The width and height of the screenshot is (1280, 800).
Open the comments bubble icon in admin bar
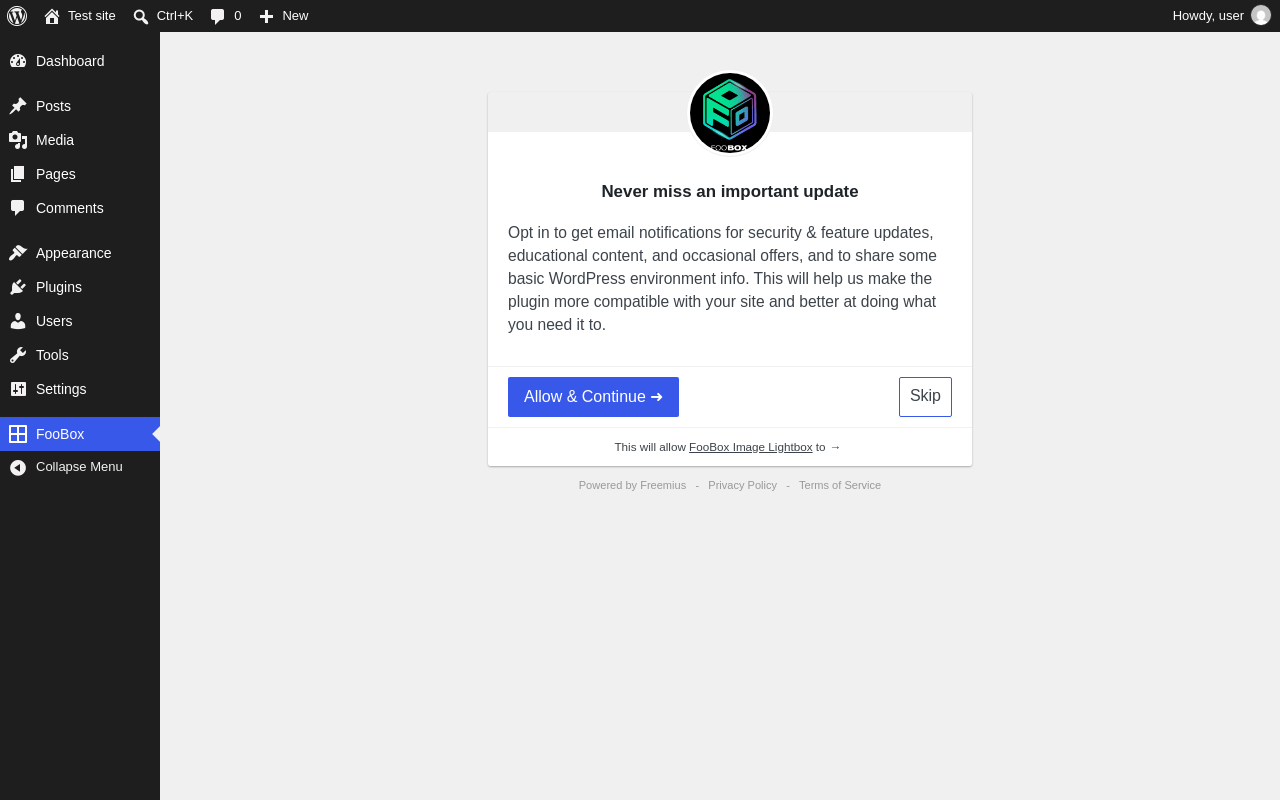217,16
